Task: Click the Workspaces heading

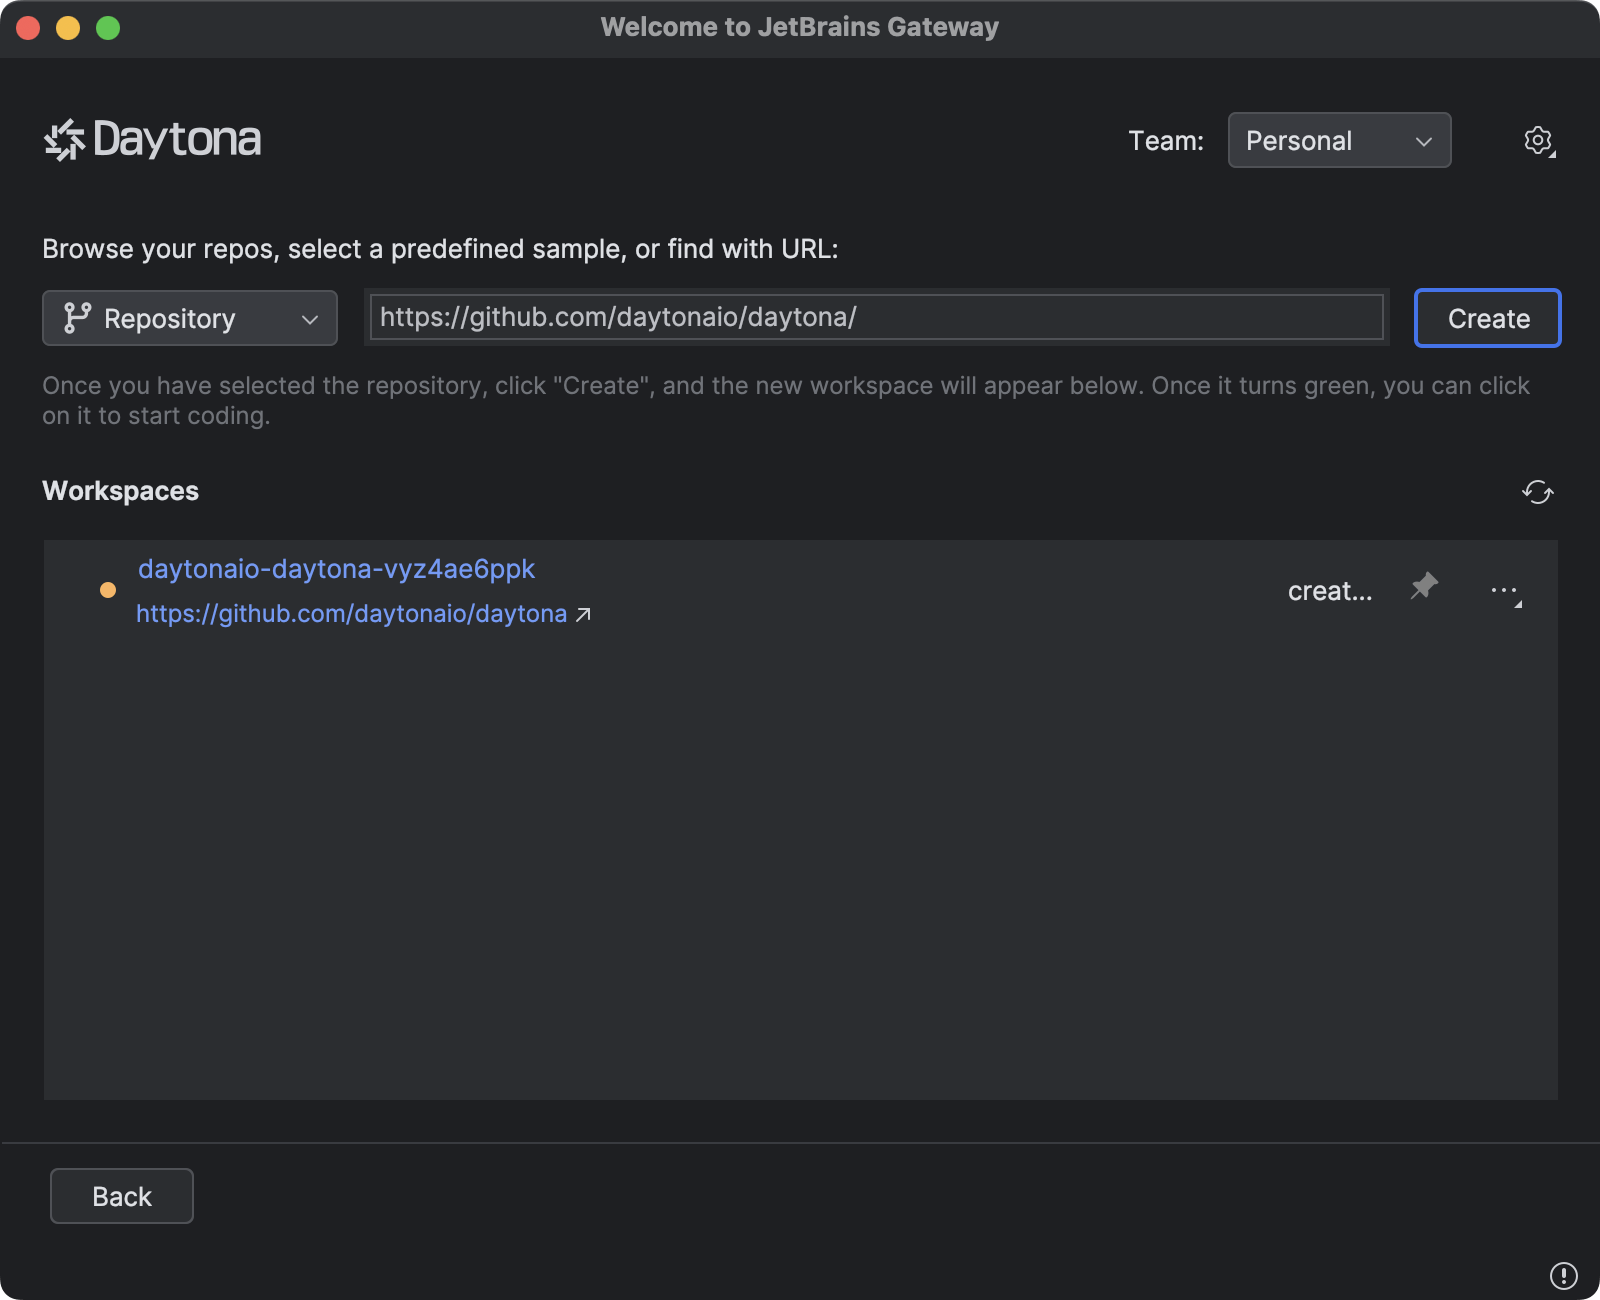Action: click(x=121, y=491)
